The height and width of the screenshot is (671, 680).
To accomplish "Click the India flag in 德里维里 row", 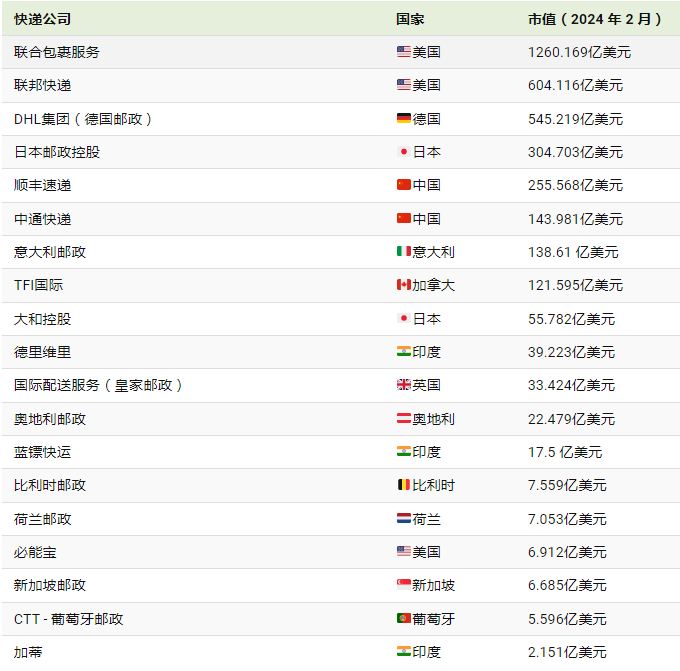I will (x=404, y=351).
